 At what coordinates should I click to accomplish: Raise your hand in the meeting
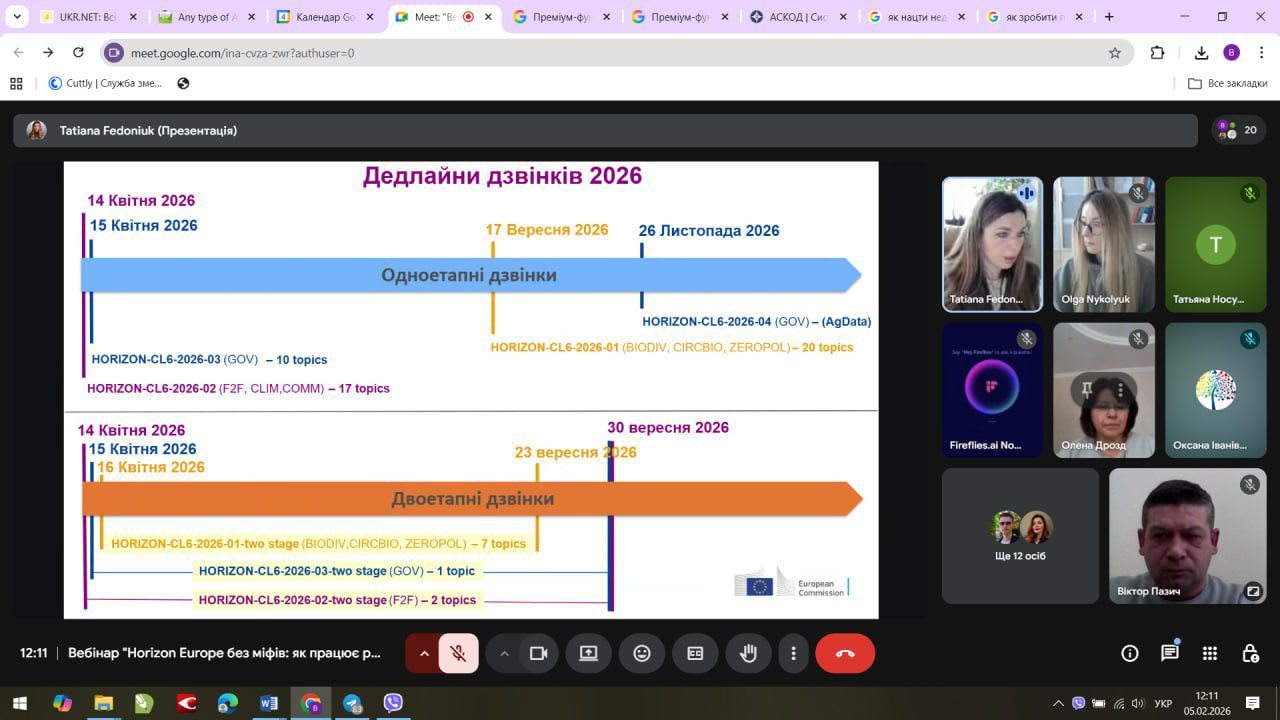[748, 653]
